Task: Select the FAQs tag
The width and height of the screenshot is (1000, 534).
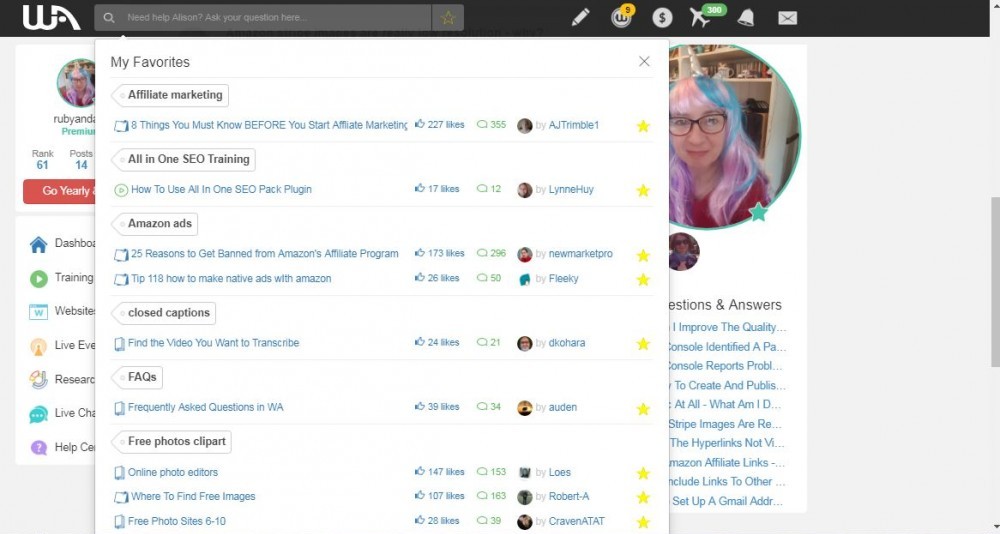Action: 137,377
